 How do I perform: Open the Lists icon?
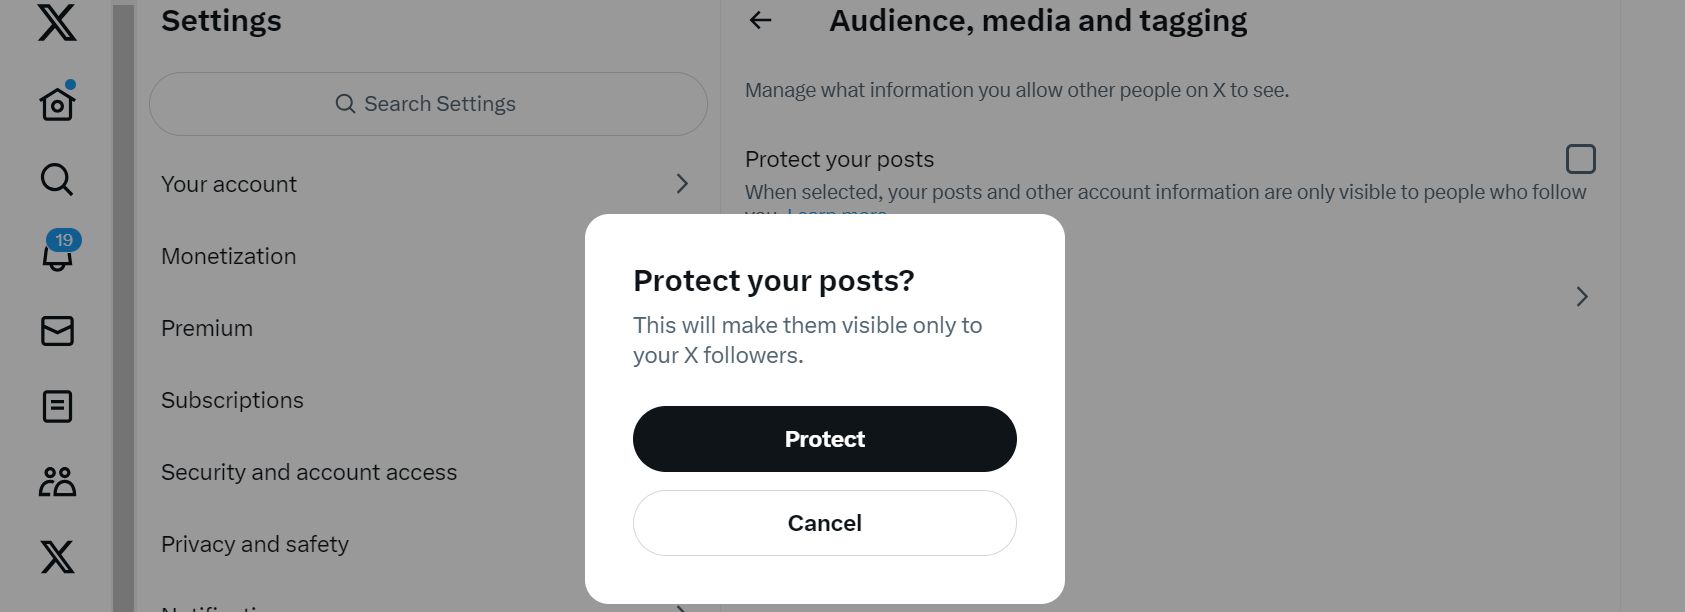(57, 407)
